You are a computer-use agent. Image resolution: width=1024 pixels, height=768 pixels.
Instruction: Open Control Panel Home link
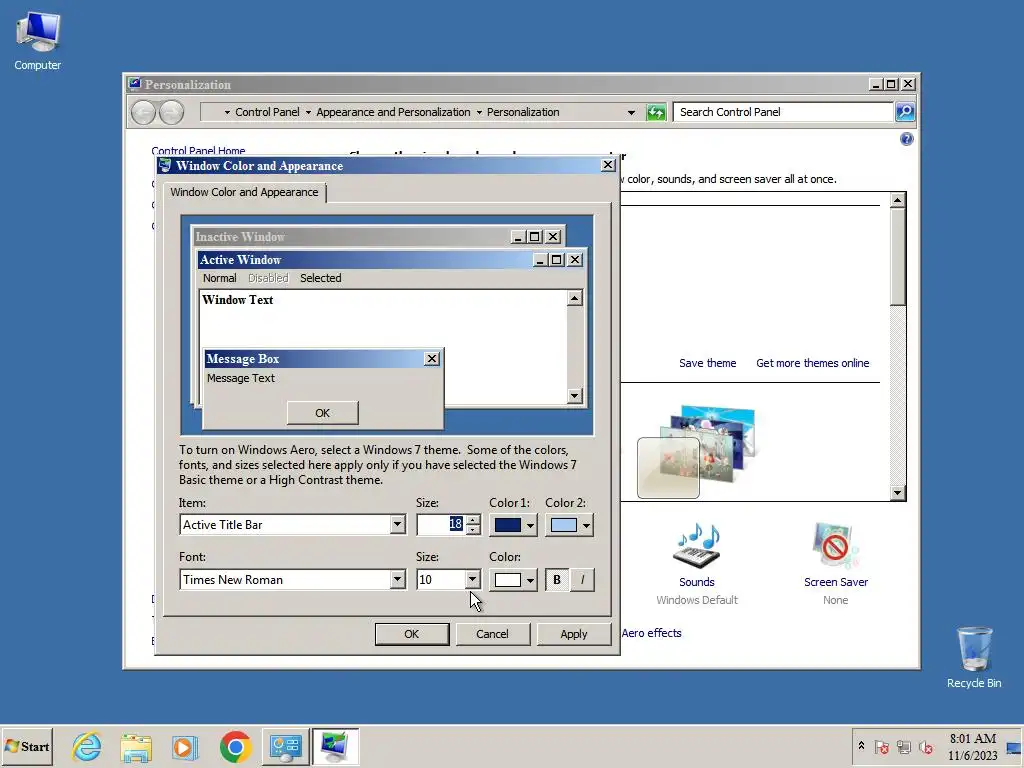198,151
